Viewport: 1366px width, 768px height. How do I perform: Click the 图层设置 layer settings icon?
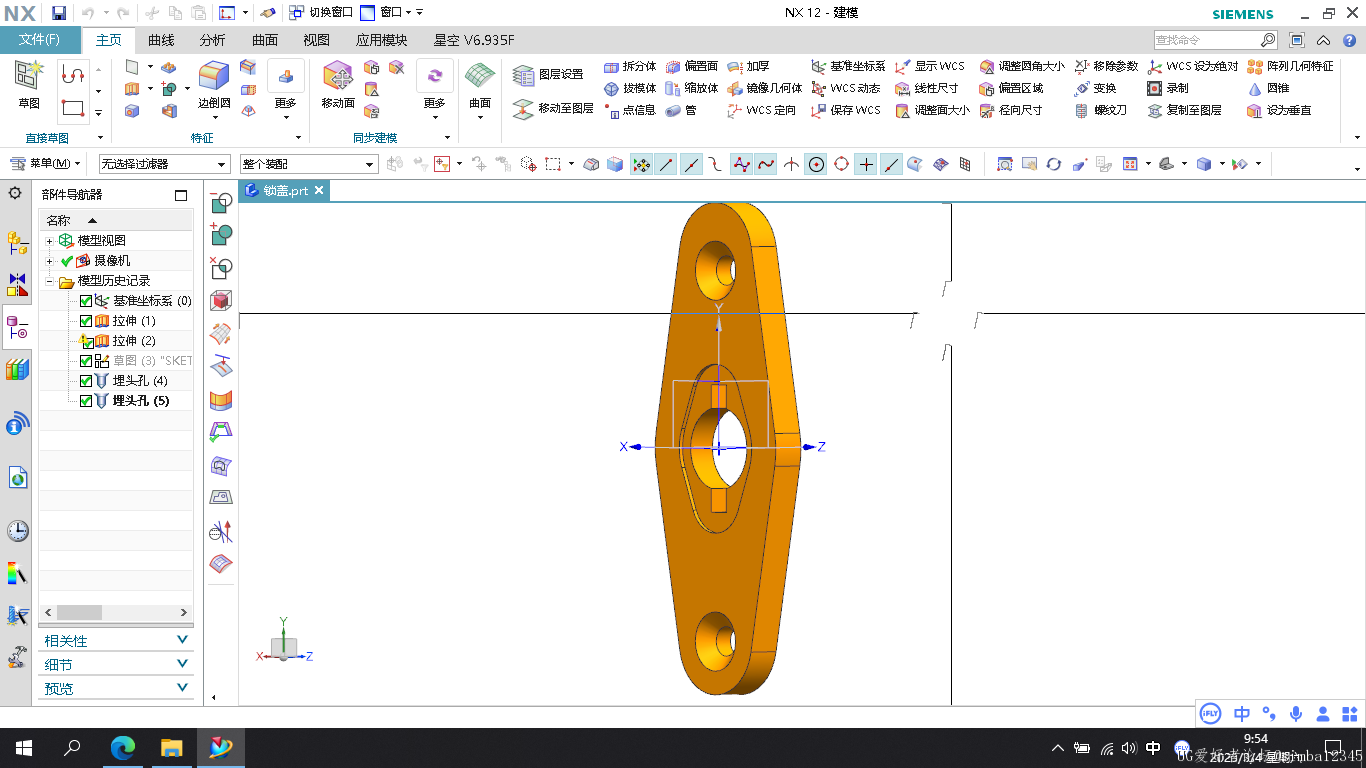pos(524,75)
